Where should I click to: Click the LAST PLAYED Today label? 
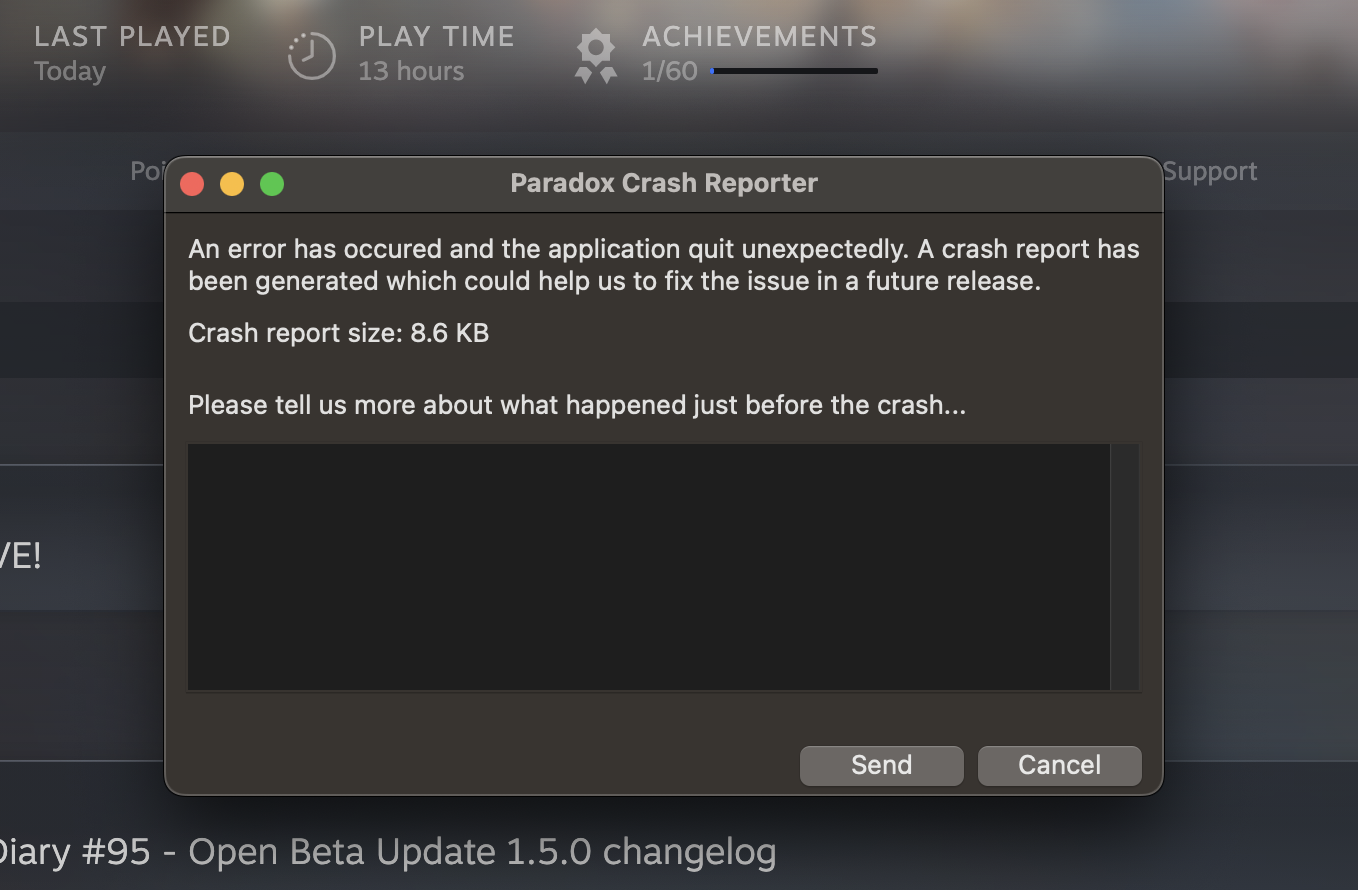pos(132,54)
